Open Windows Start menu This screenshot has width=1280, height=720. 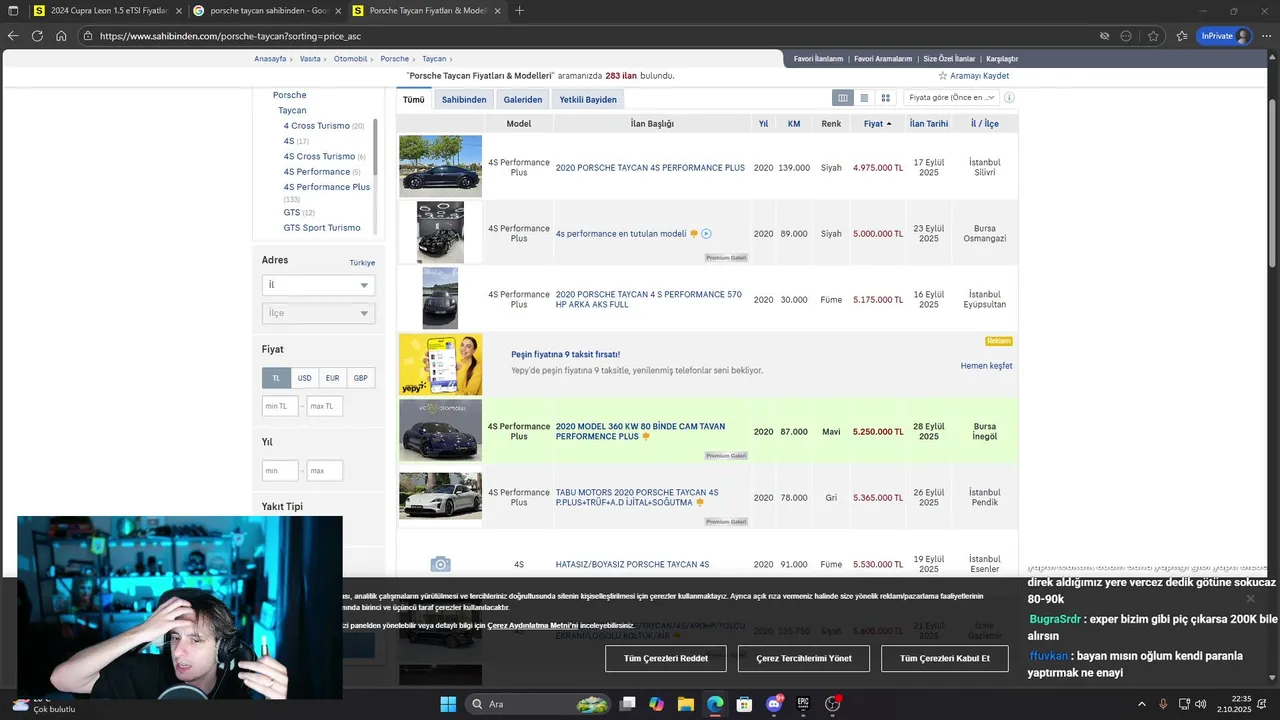click(x=448, y=704)
